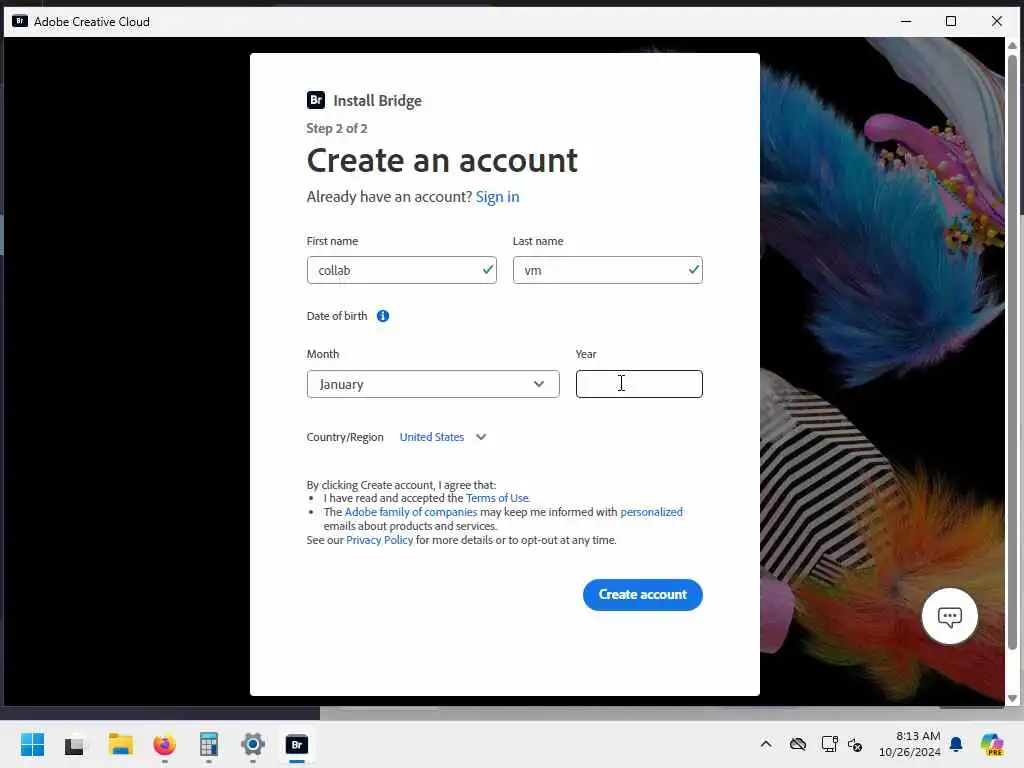This screenshot has width=1024, height=768.
Task: Click the Create account button
Action: [643, 595]
